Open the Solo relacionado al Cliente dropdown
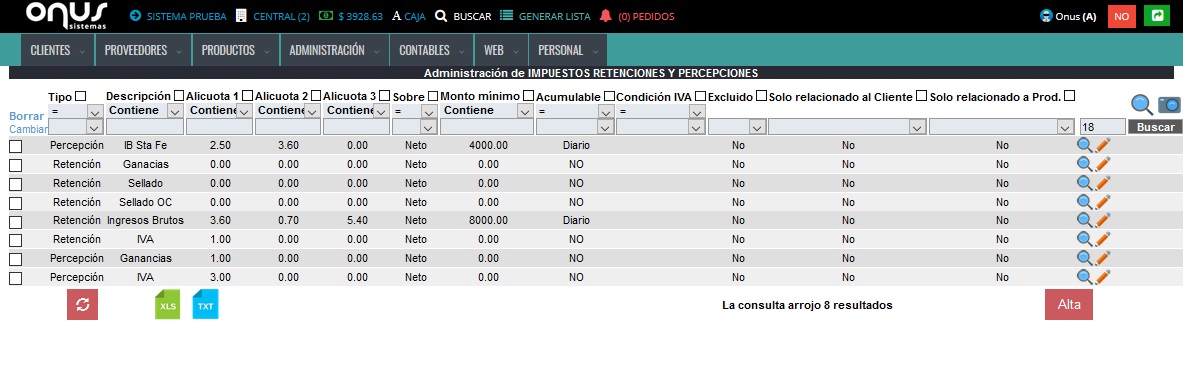 click(848, 127)
